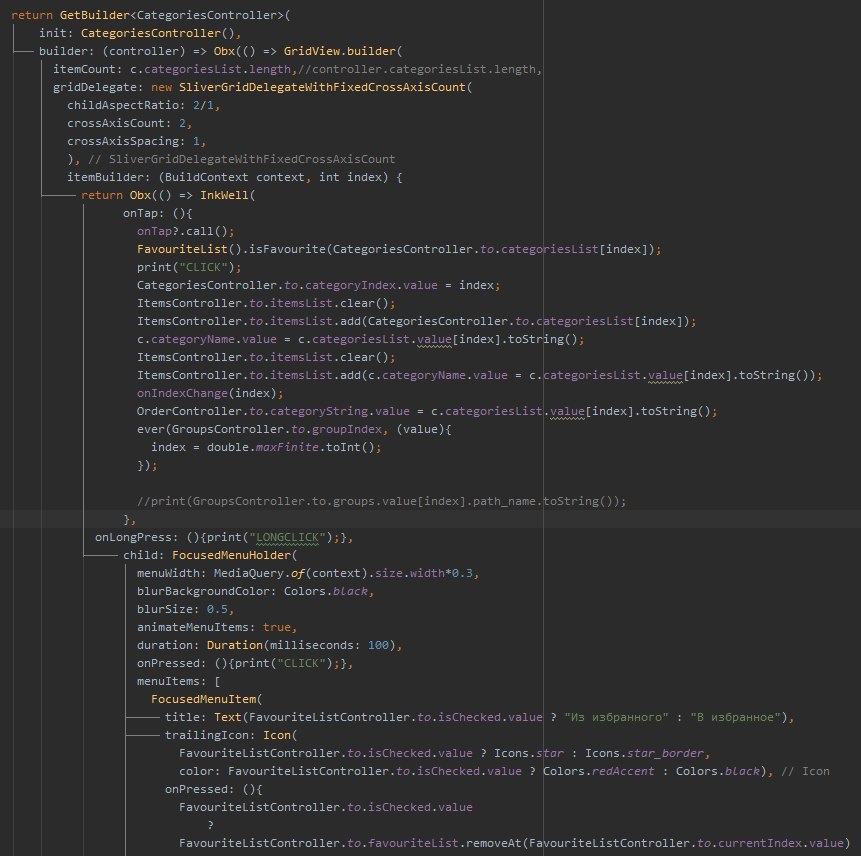Click the commented-out '//print(GroupsController' line
This screenshot has width=861, height=856.
point(382,501)
